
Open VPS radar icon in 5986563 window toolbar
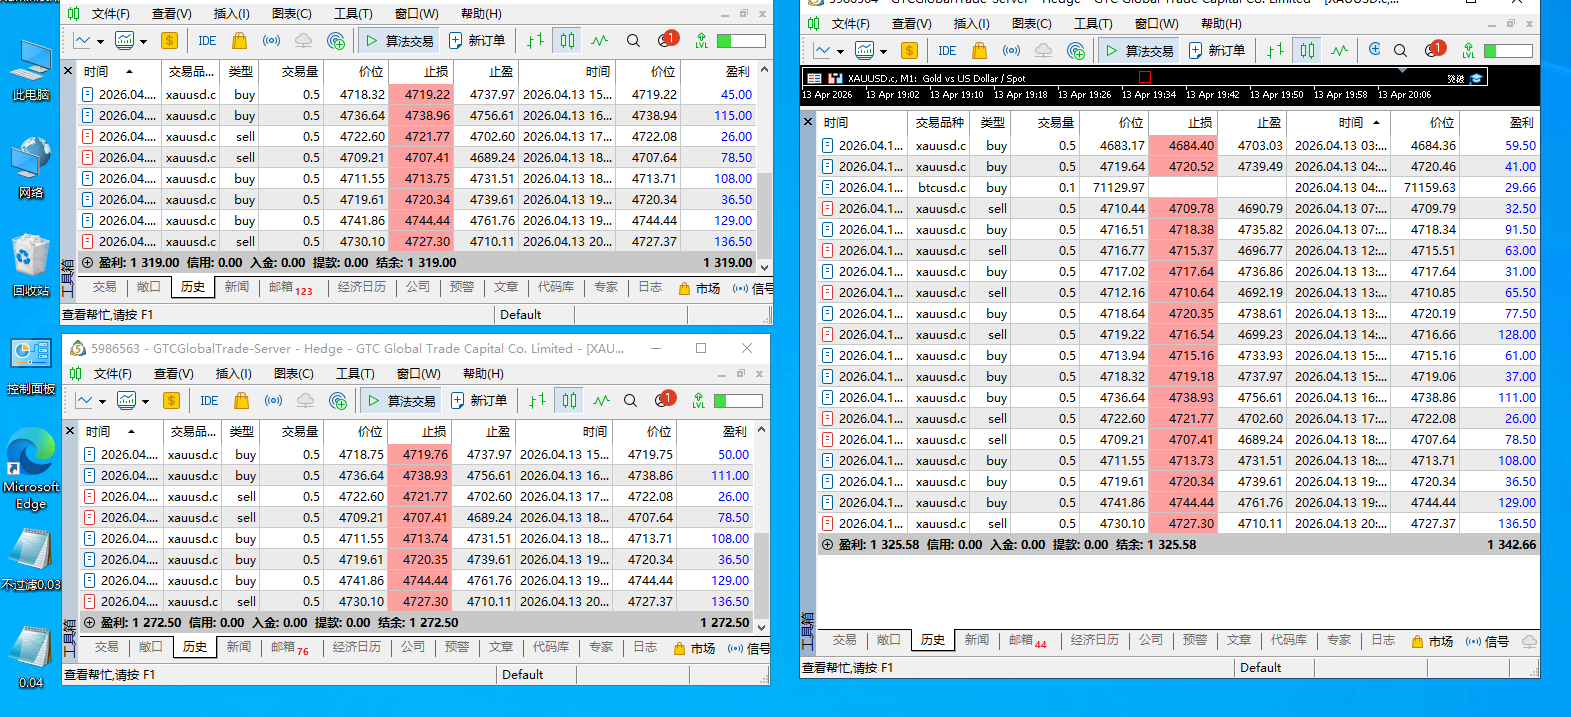(x=338, y=401)
